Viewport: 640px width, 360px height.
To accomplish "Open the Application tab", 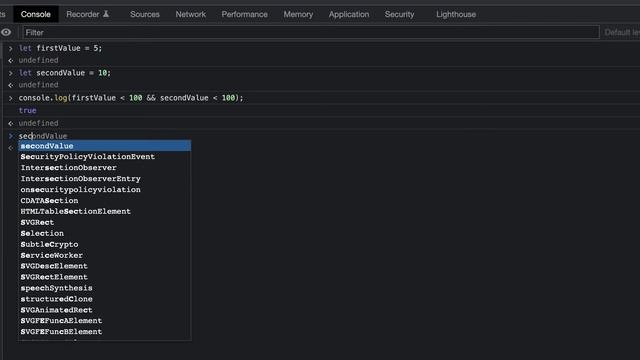I will click(x=349, y=14).
